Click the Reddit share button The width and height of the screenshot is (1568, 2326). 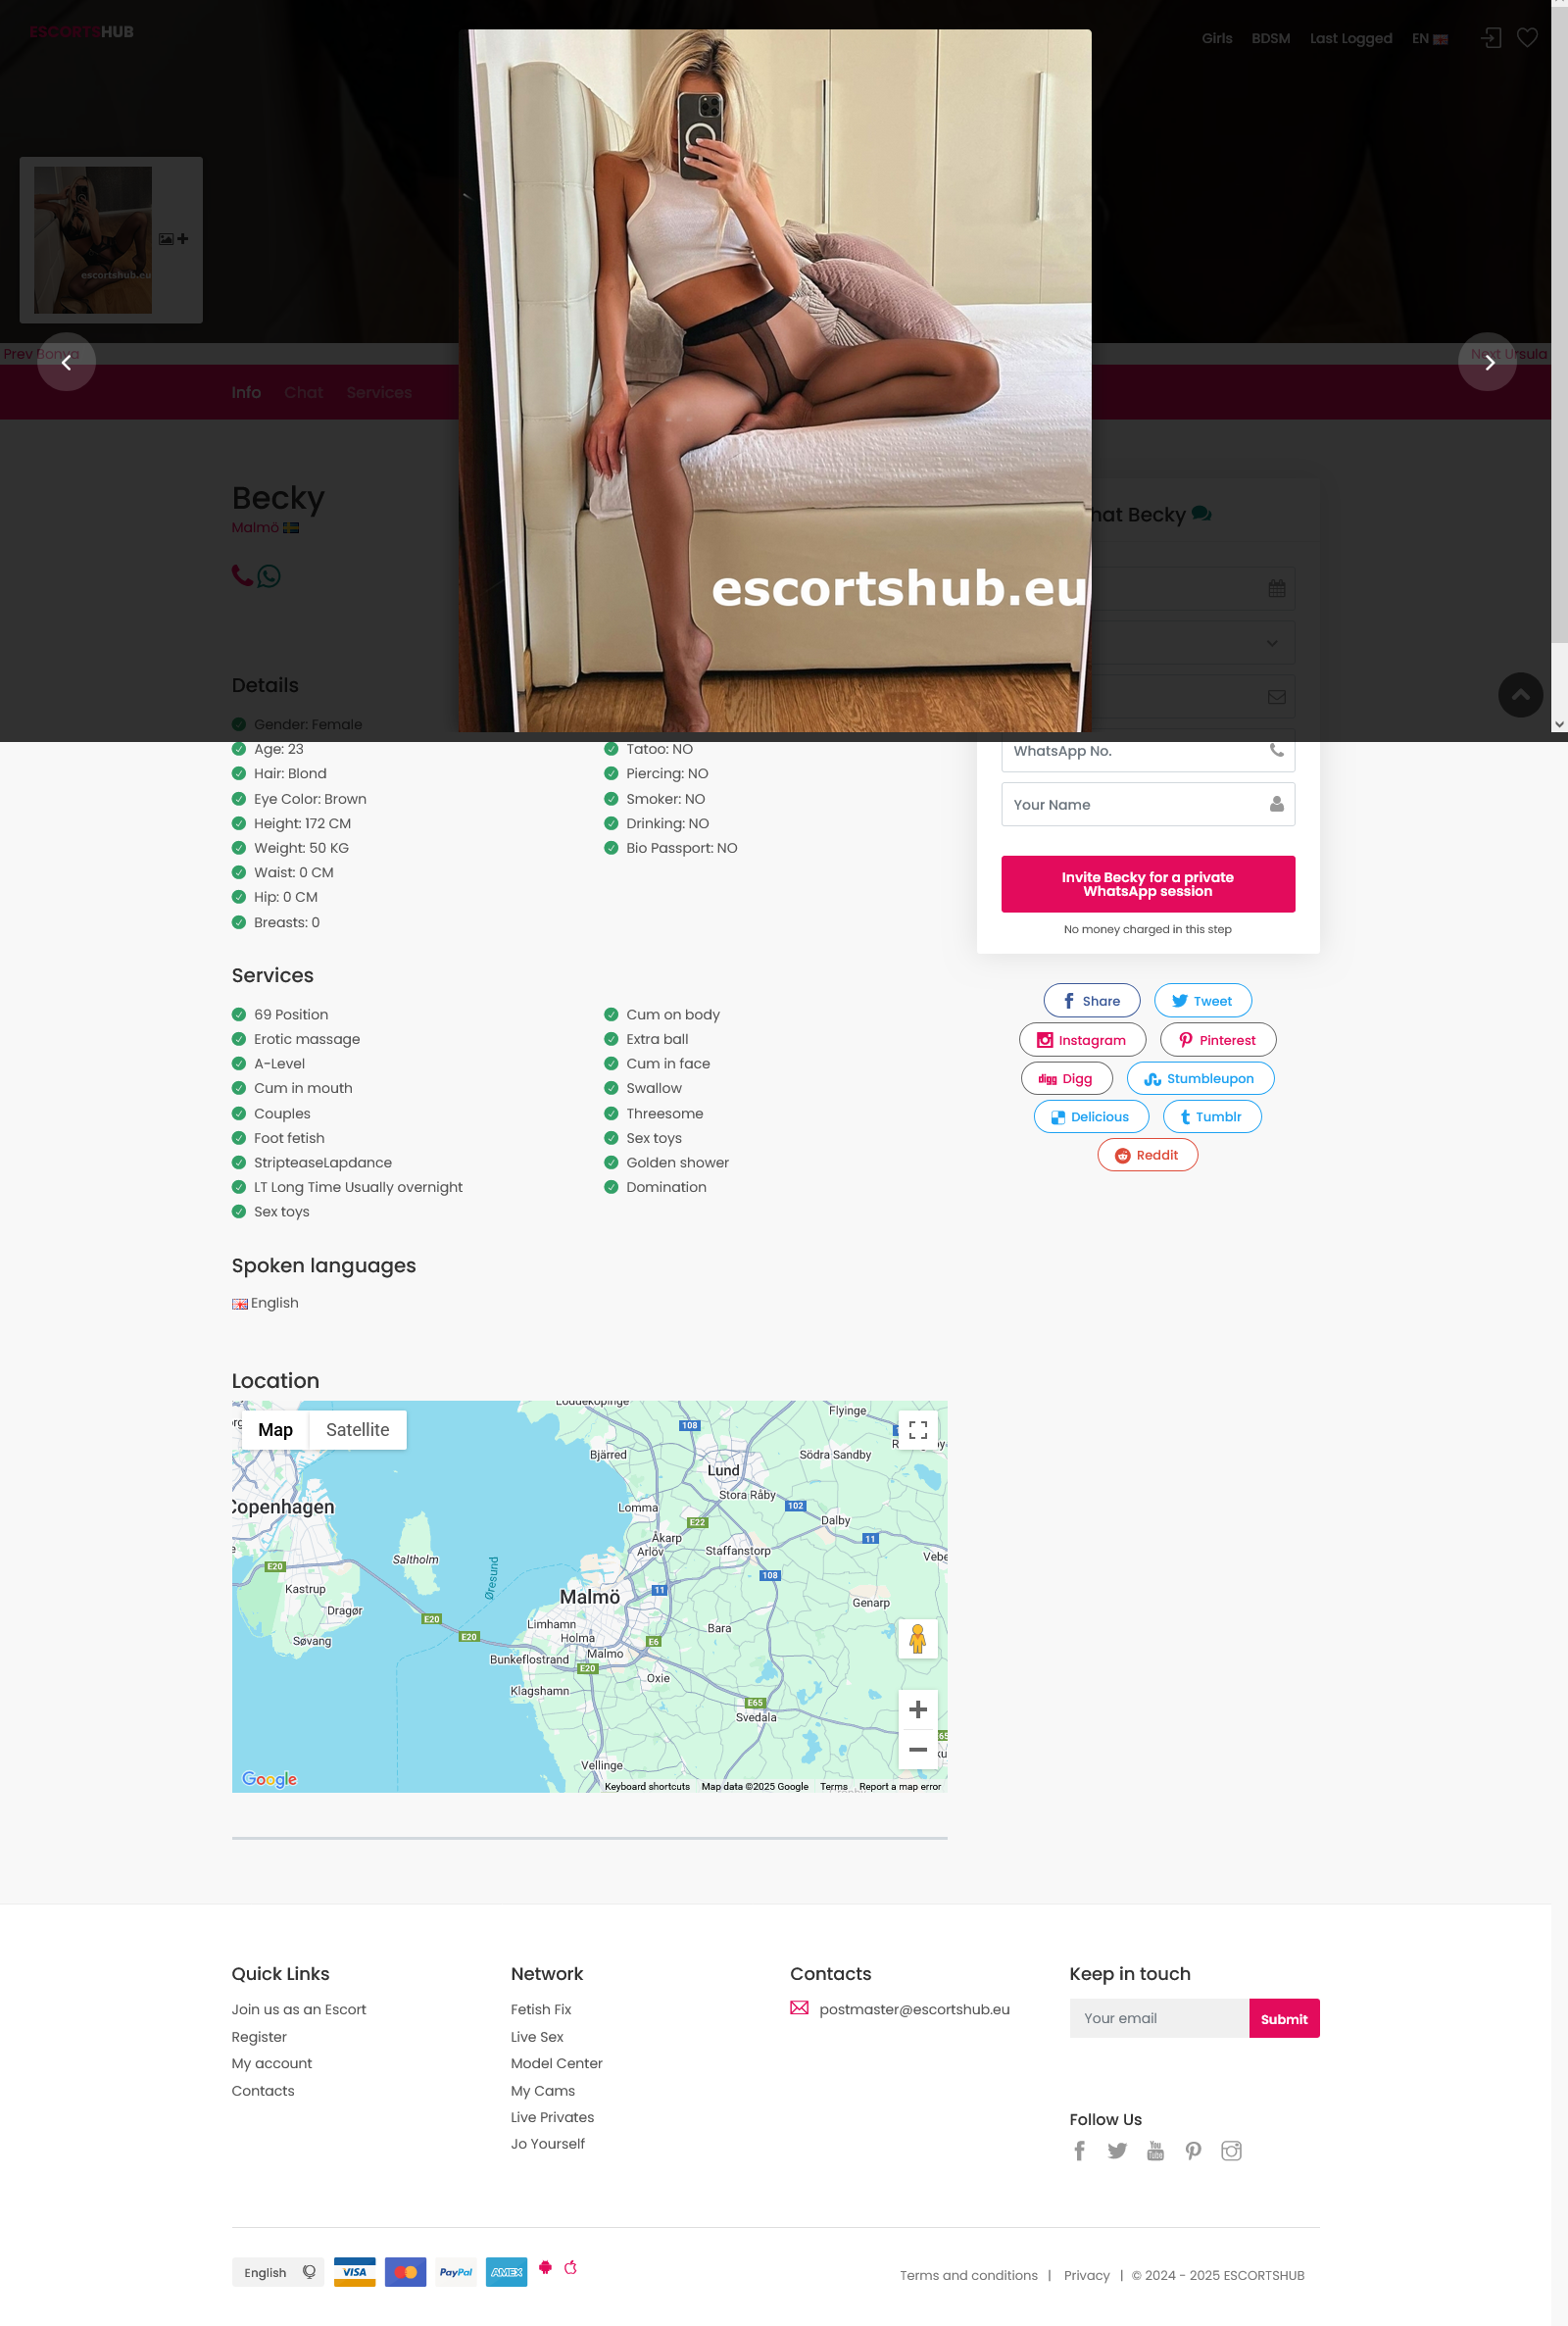coord(1147,1155)
